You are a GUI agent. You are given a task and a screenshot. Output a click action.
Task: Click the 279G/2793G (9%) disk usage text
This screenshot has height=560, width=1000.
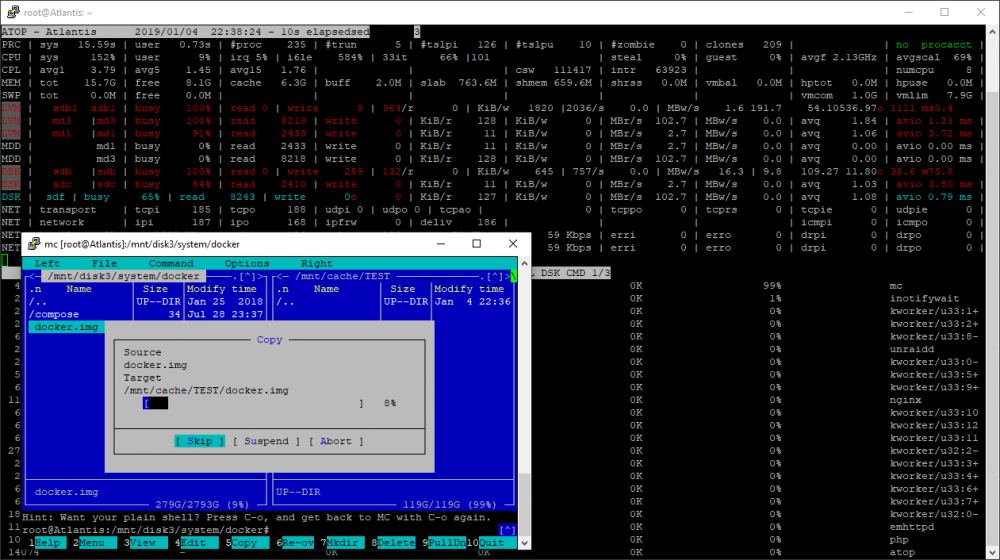click(202, 505)
